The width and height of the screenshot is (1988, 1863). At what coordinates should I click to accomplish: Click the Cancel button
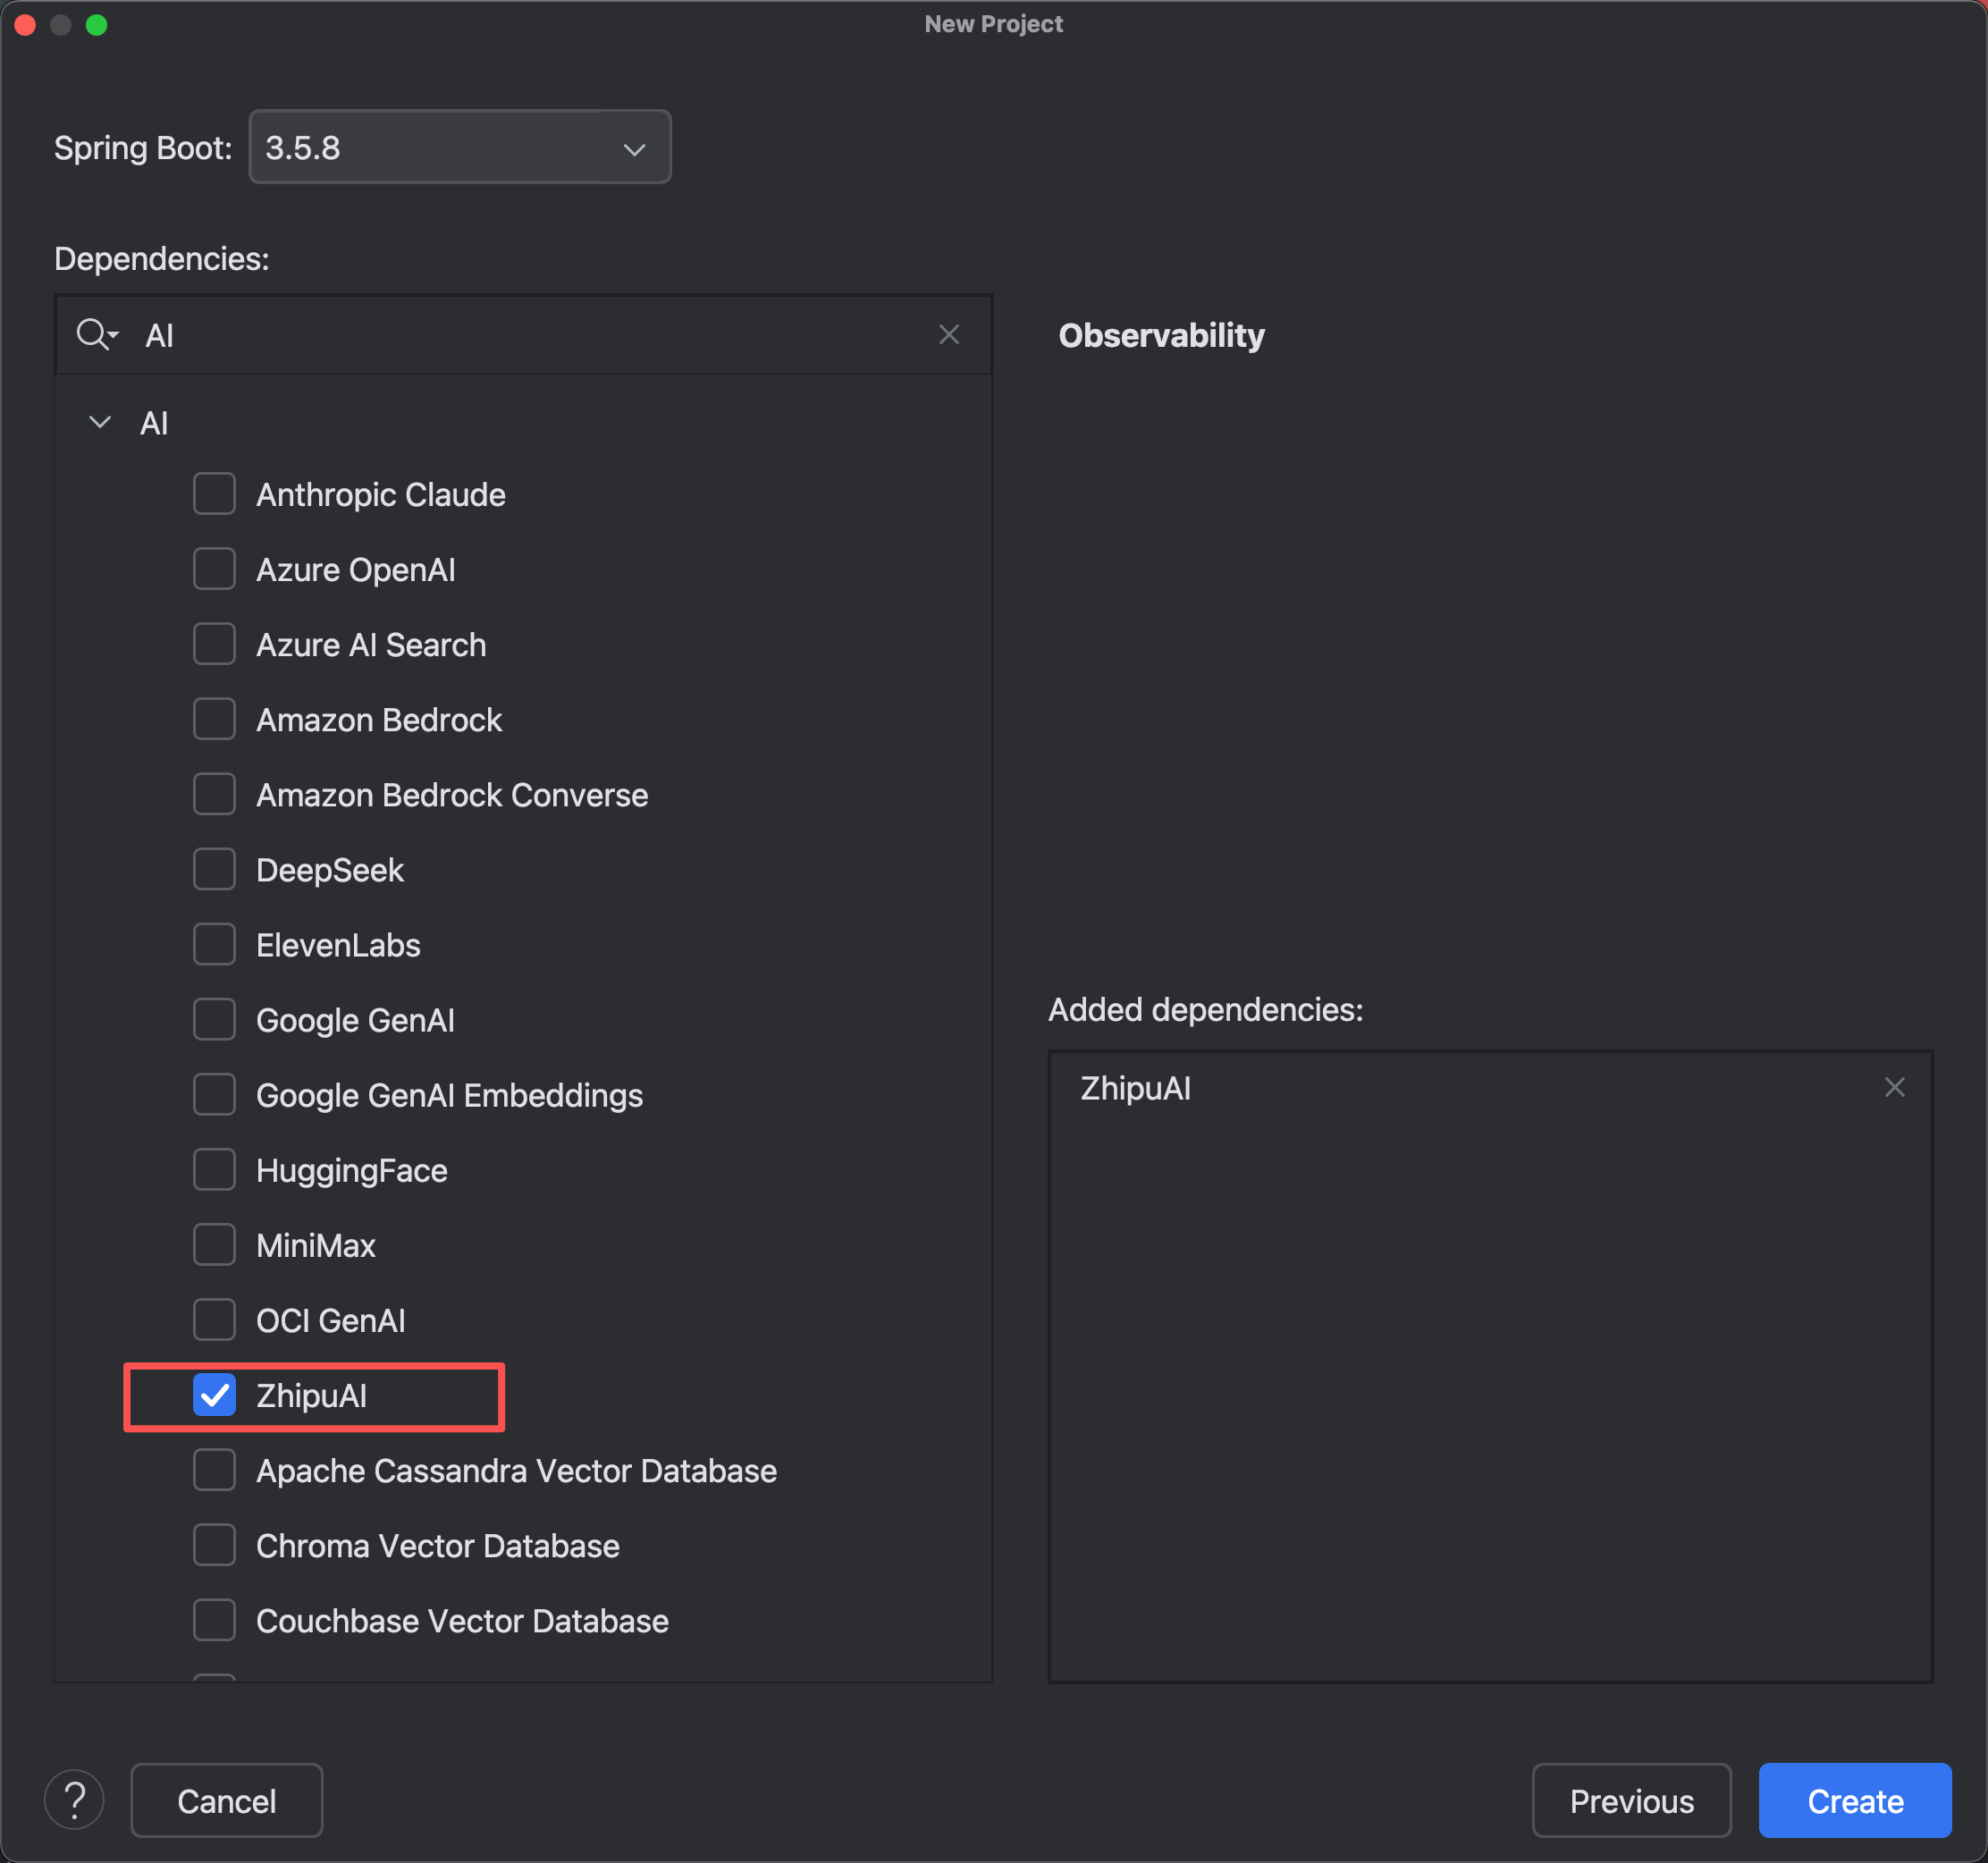[226, 1800]
